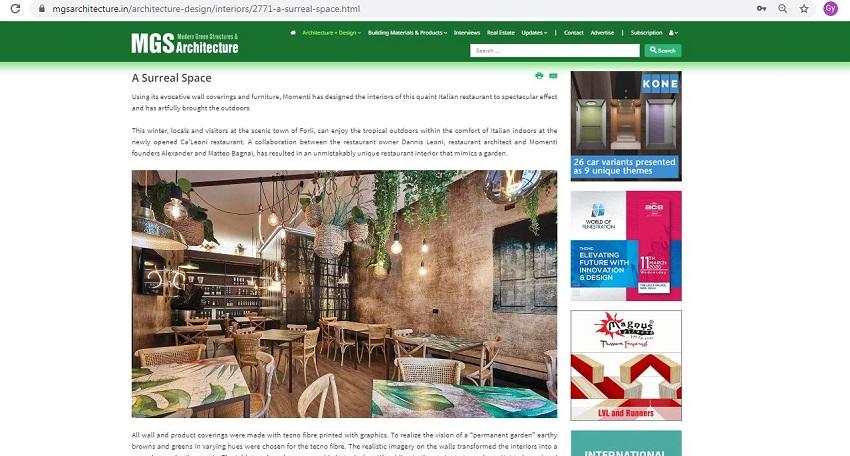Click the Contact link
The image size is (850, 456).
[574, 33]
